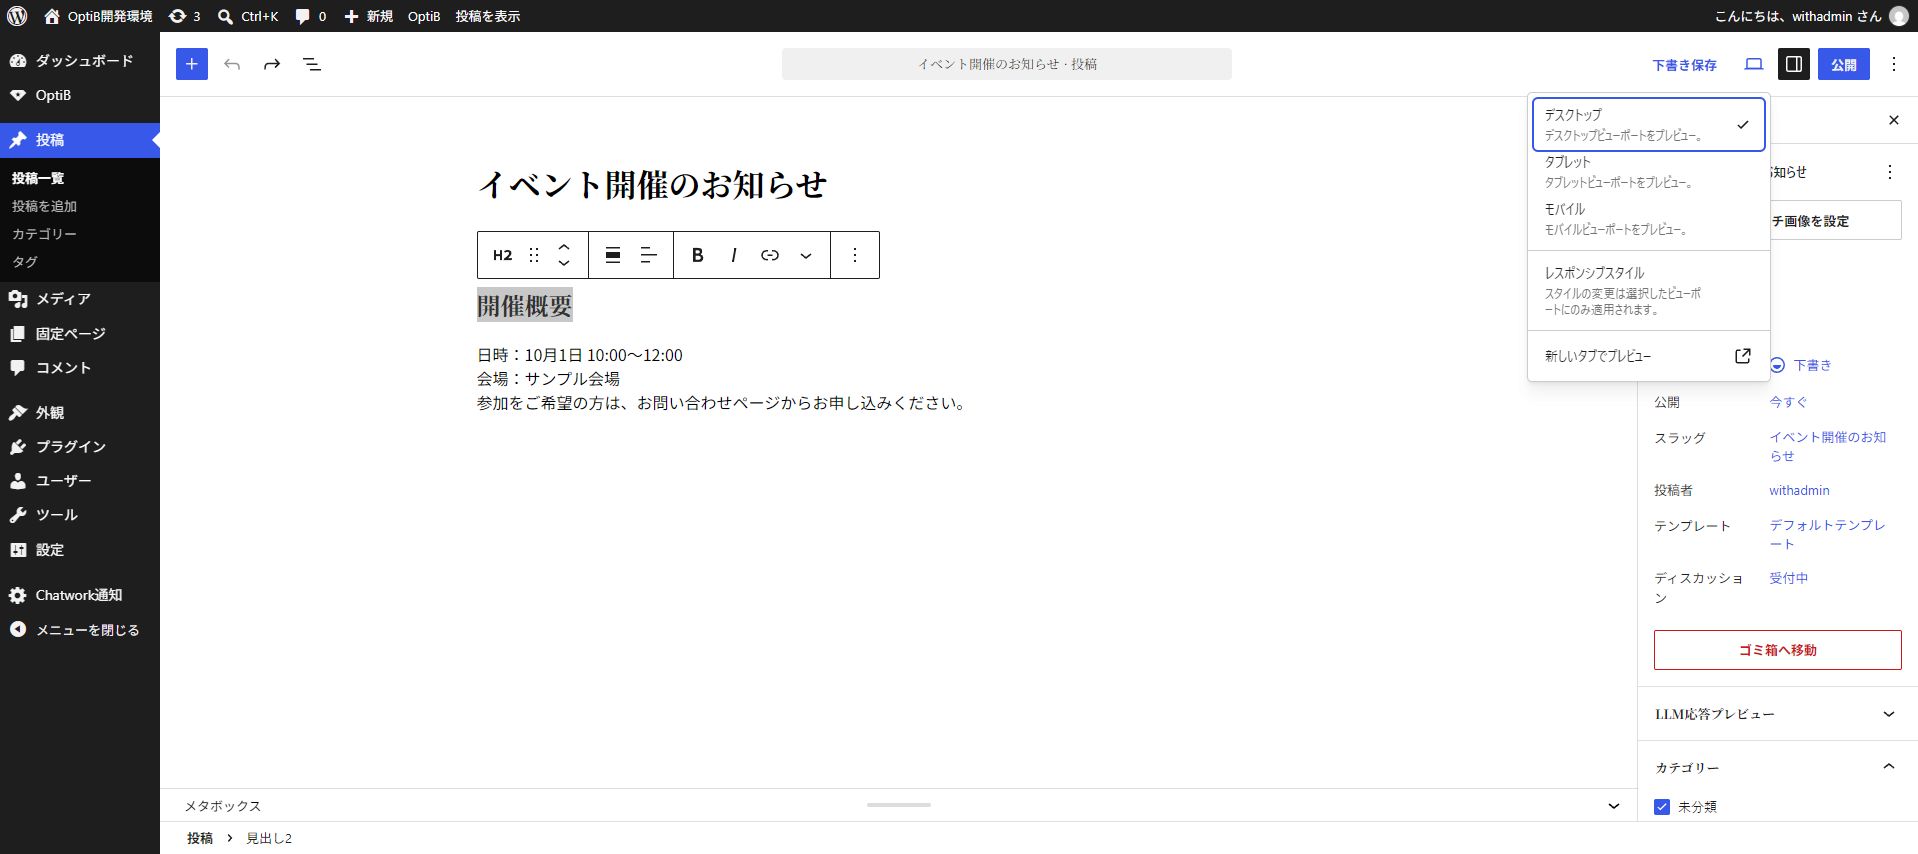Apply italic to the selected heading
Viewport: 1918px width, 854px height.
(734, 255)
